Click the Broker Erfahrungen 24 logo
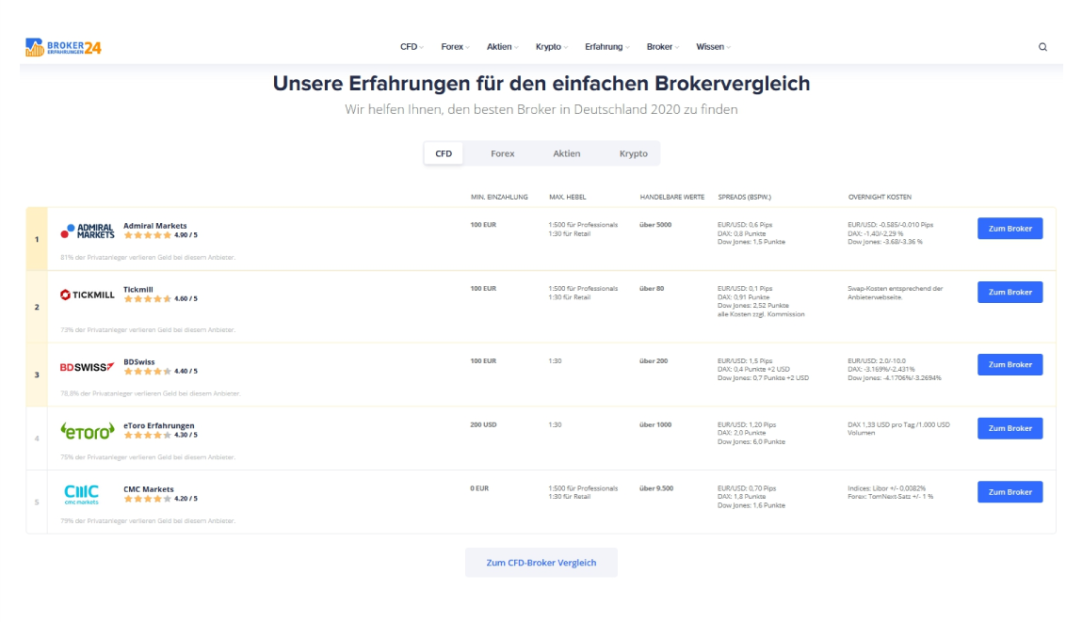1082x622 pixels. pyautogui.click(x=63, y=47)
